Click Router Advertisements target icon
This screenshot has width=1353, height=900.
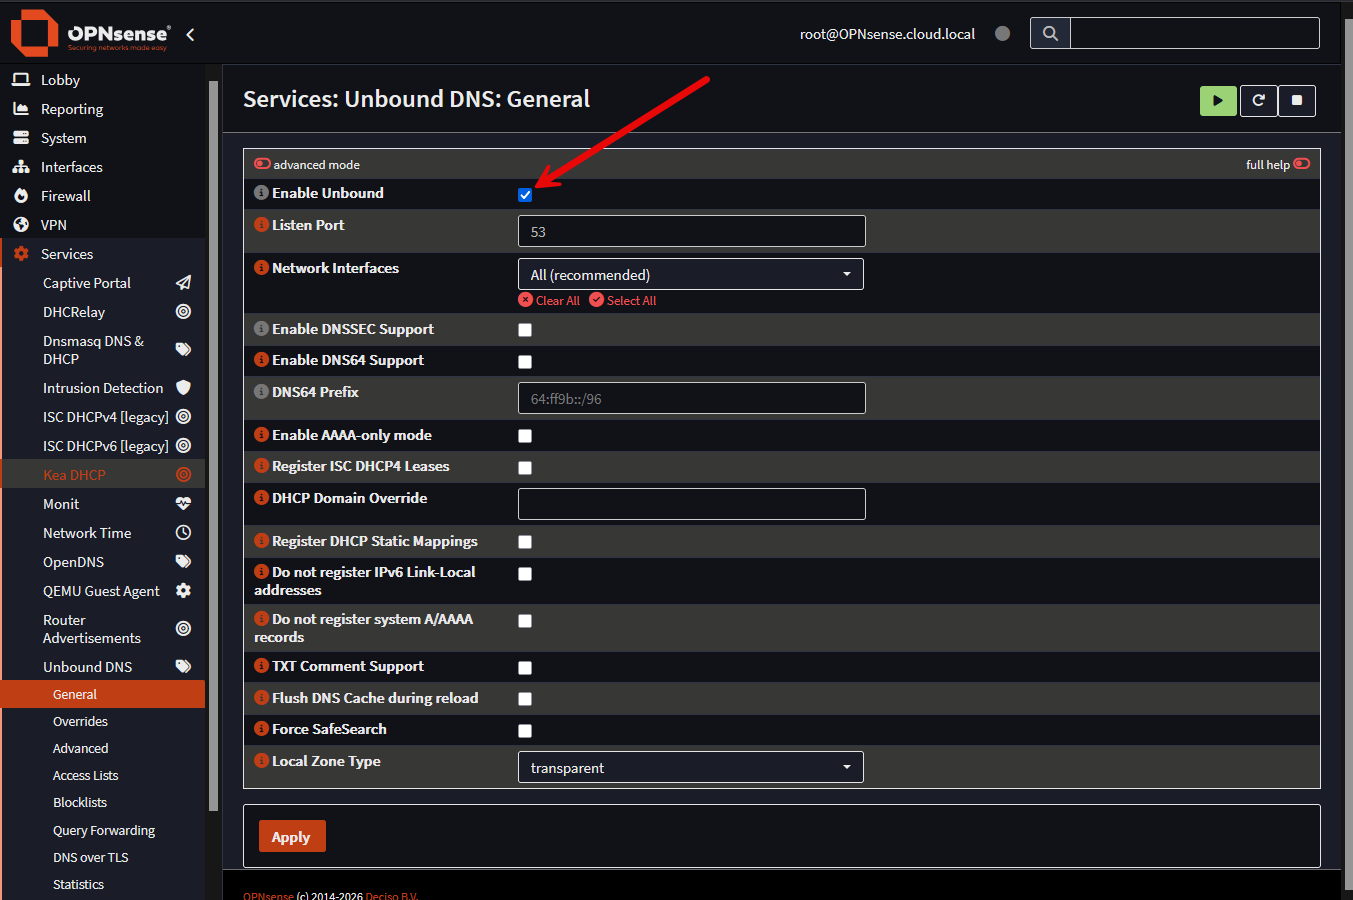[183, 629]
